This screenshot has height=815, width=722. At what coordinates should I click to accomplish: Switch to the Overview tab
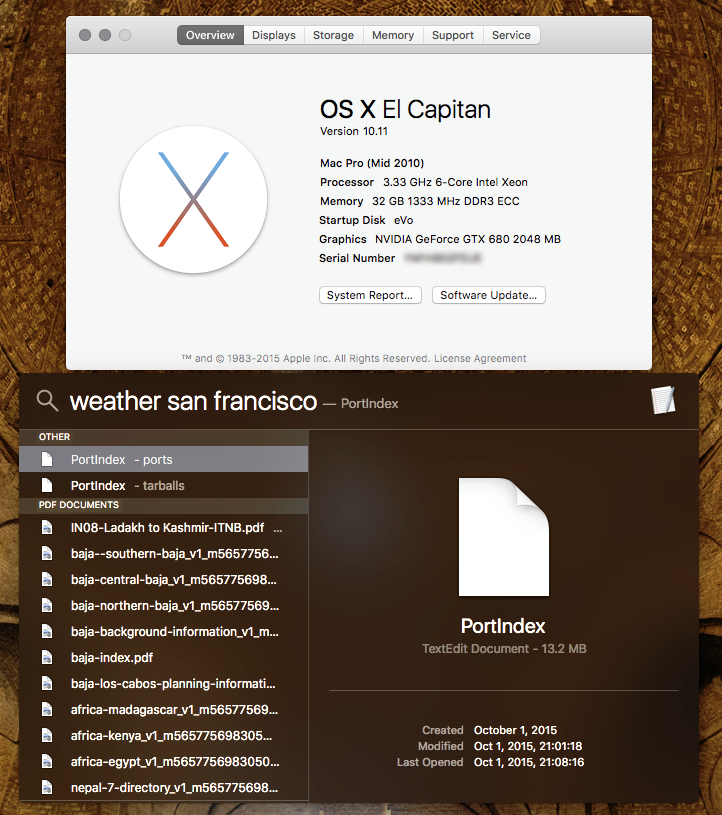click(x=210, y=35)
